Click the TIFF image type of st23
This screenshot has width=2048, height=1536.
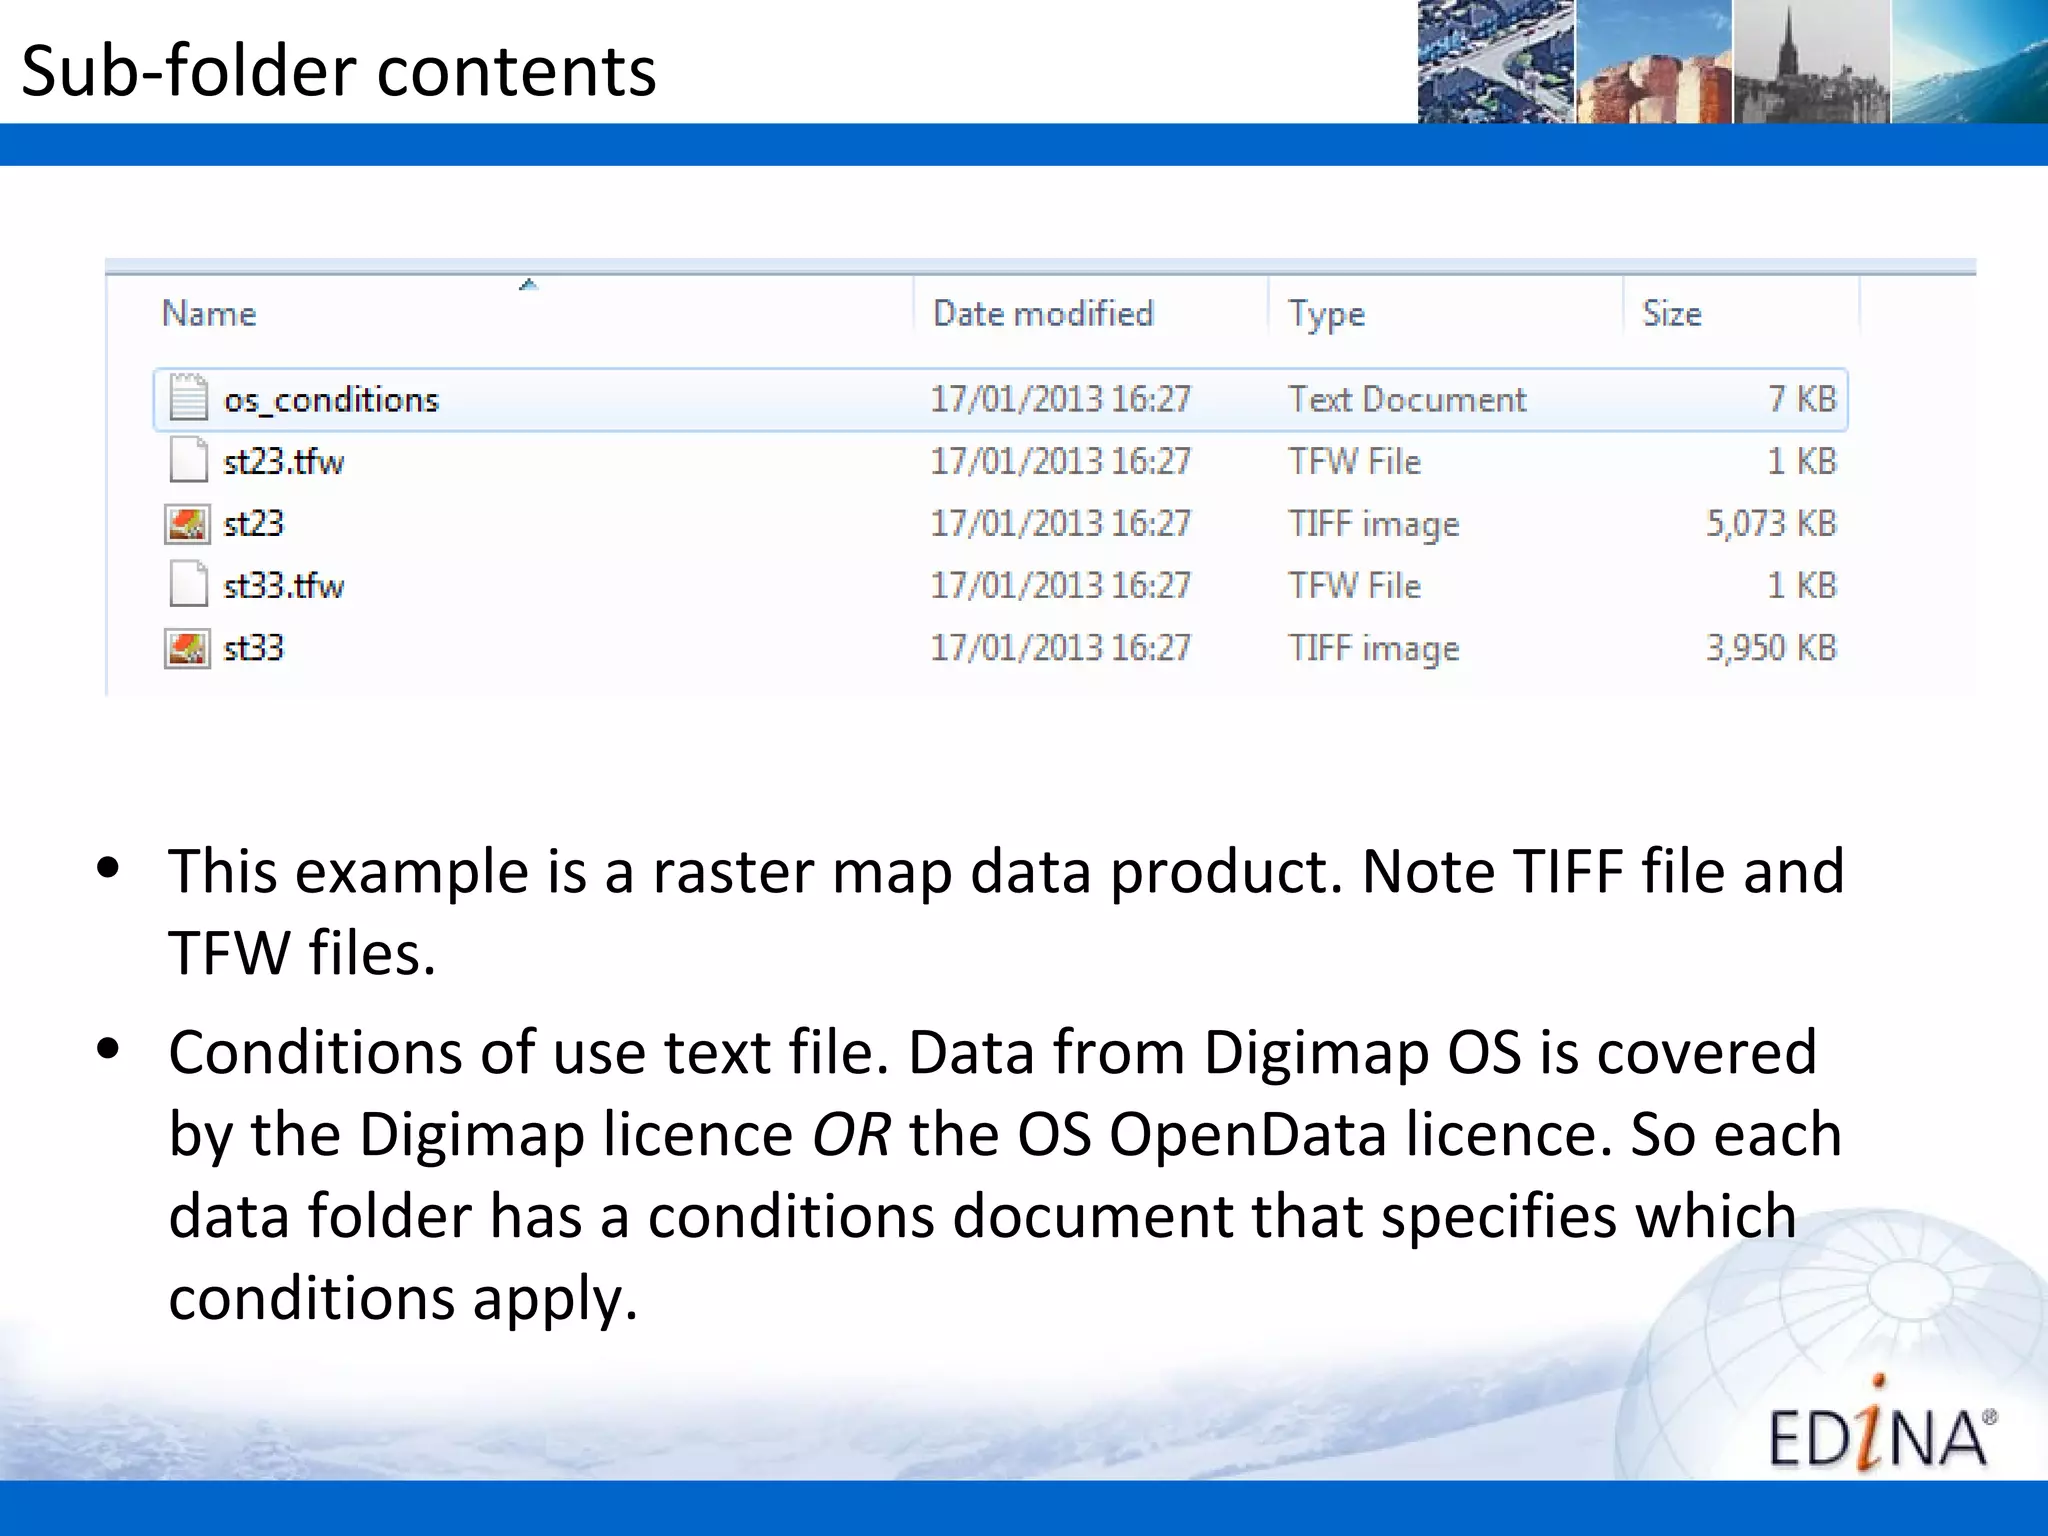pos(1373,524)
